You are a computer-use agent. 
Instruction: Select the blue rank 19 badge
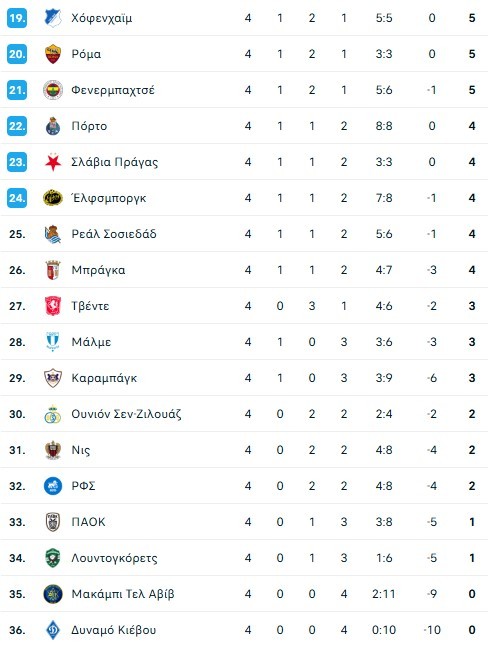click(17, 18)
